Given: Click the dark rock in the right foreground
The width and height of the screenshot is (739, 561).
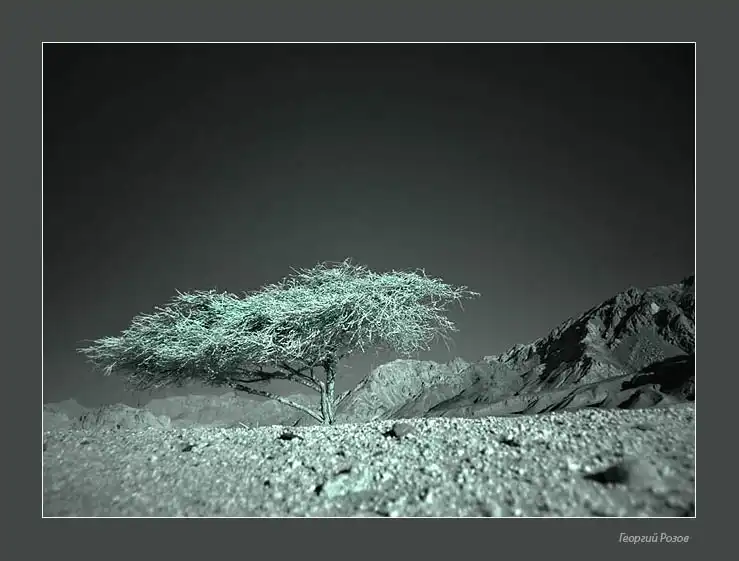Looking at the screenshot, I should (x=607, y=474).
